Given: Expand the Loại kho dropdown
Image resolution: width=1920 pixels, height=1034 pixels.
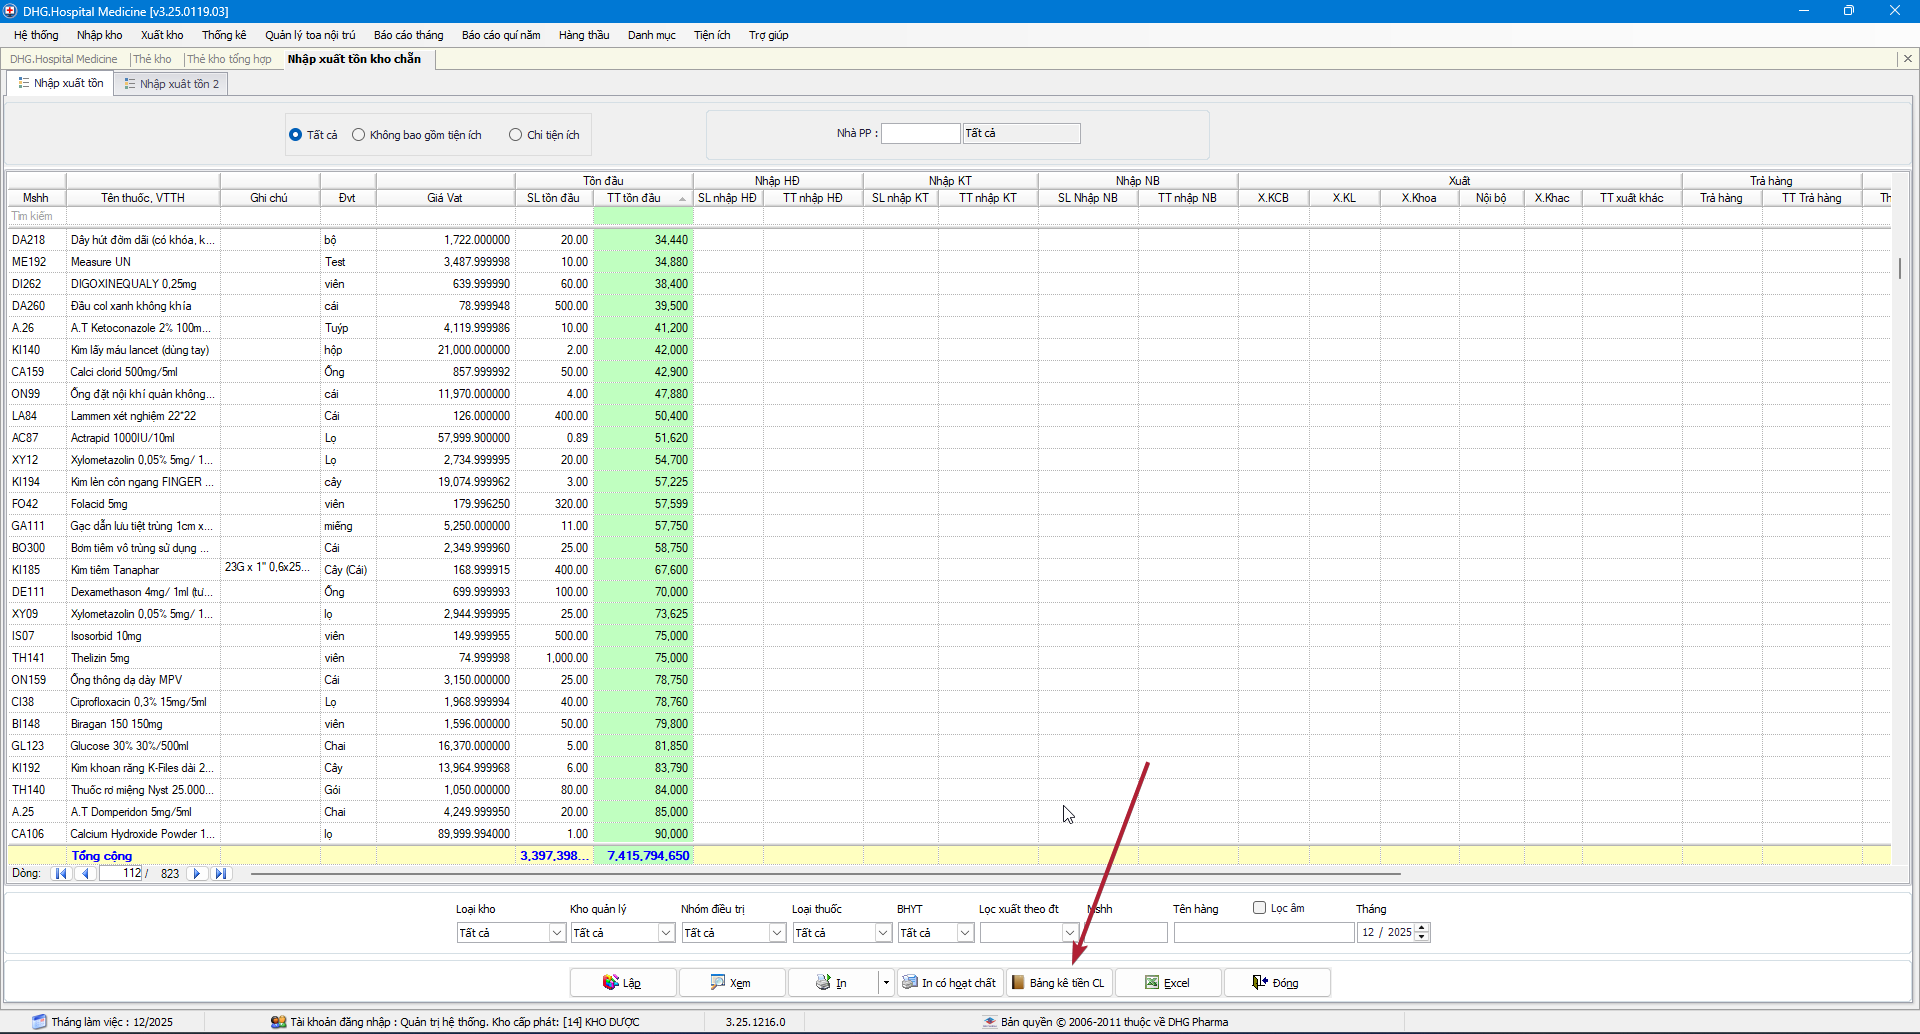Looking at the screenshot, I should point(558,933).
